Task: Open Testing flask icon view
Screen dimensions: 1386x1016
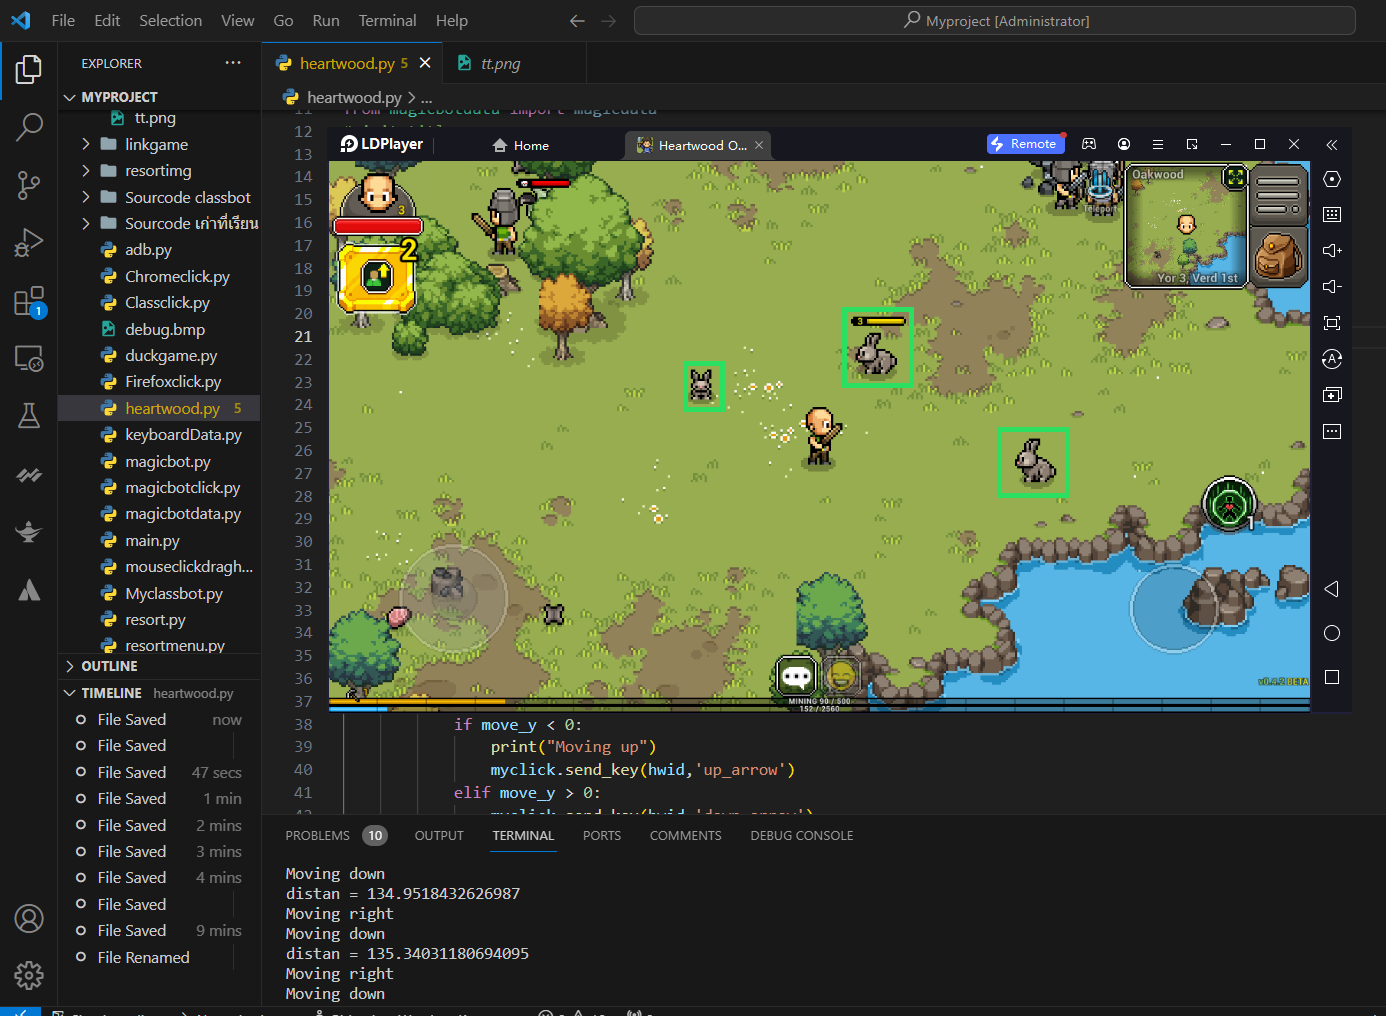Action: [29, 416]
